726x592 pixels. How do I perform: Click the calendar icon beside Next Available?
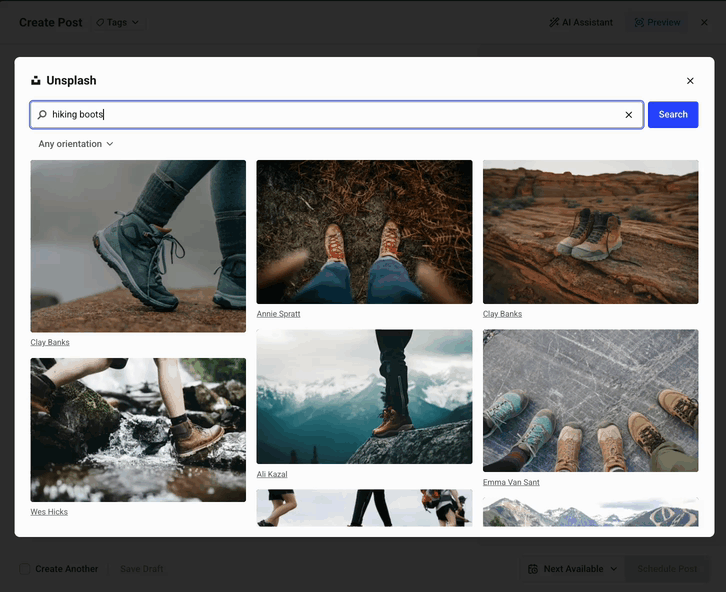coord(533,569)
